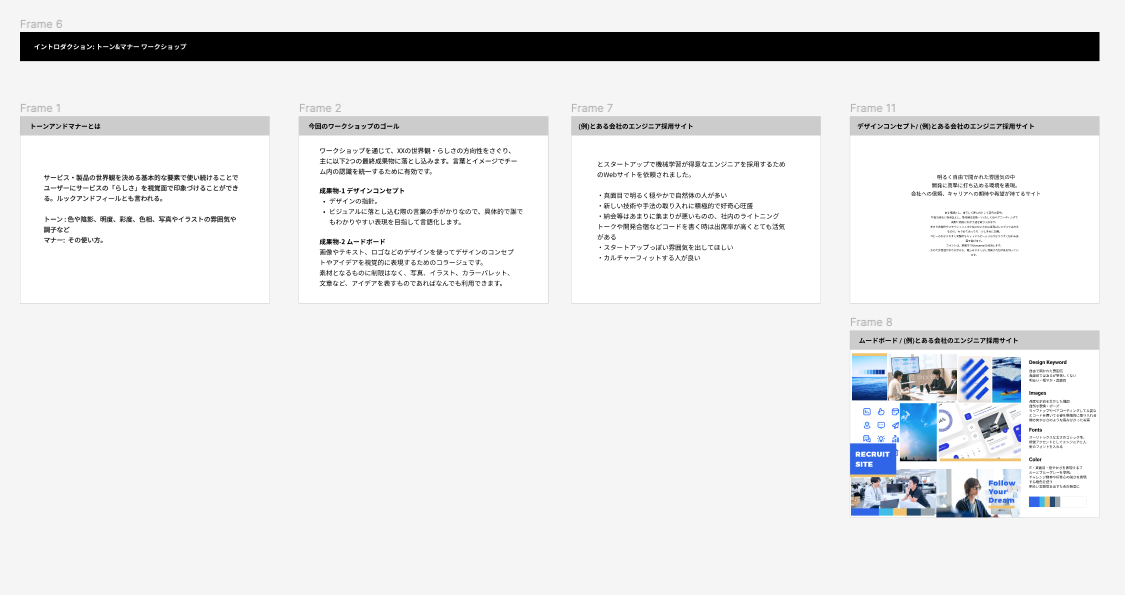Image resolution: width=1125 pixels, height=595 pixels.
Task: Click the Frame 8 label
Action: coord(871,322)
